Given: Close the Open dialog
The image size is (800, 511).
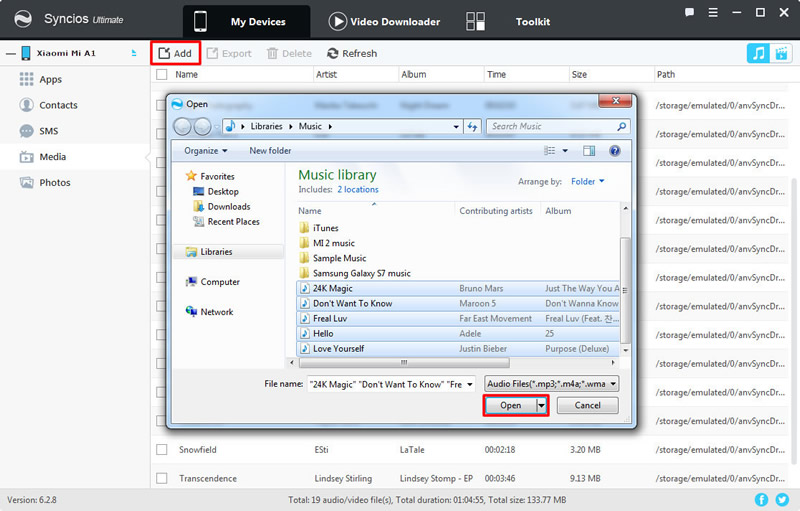Looking at the screenshot, I should 615,100.
